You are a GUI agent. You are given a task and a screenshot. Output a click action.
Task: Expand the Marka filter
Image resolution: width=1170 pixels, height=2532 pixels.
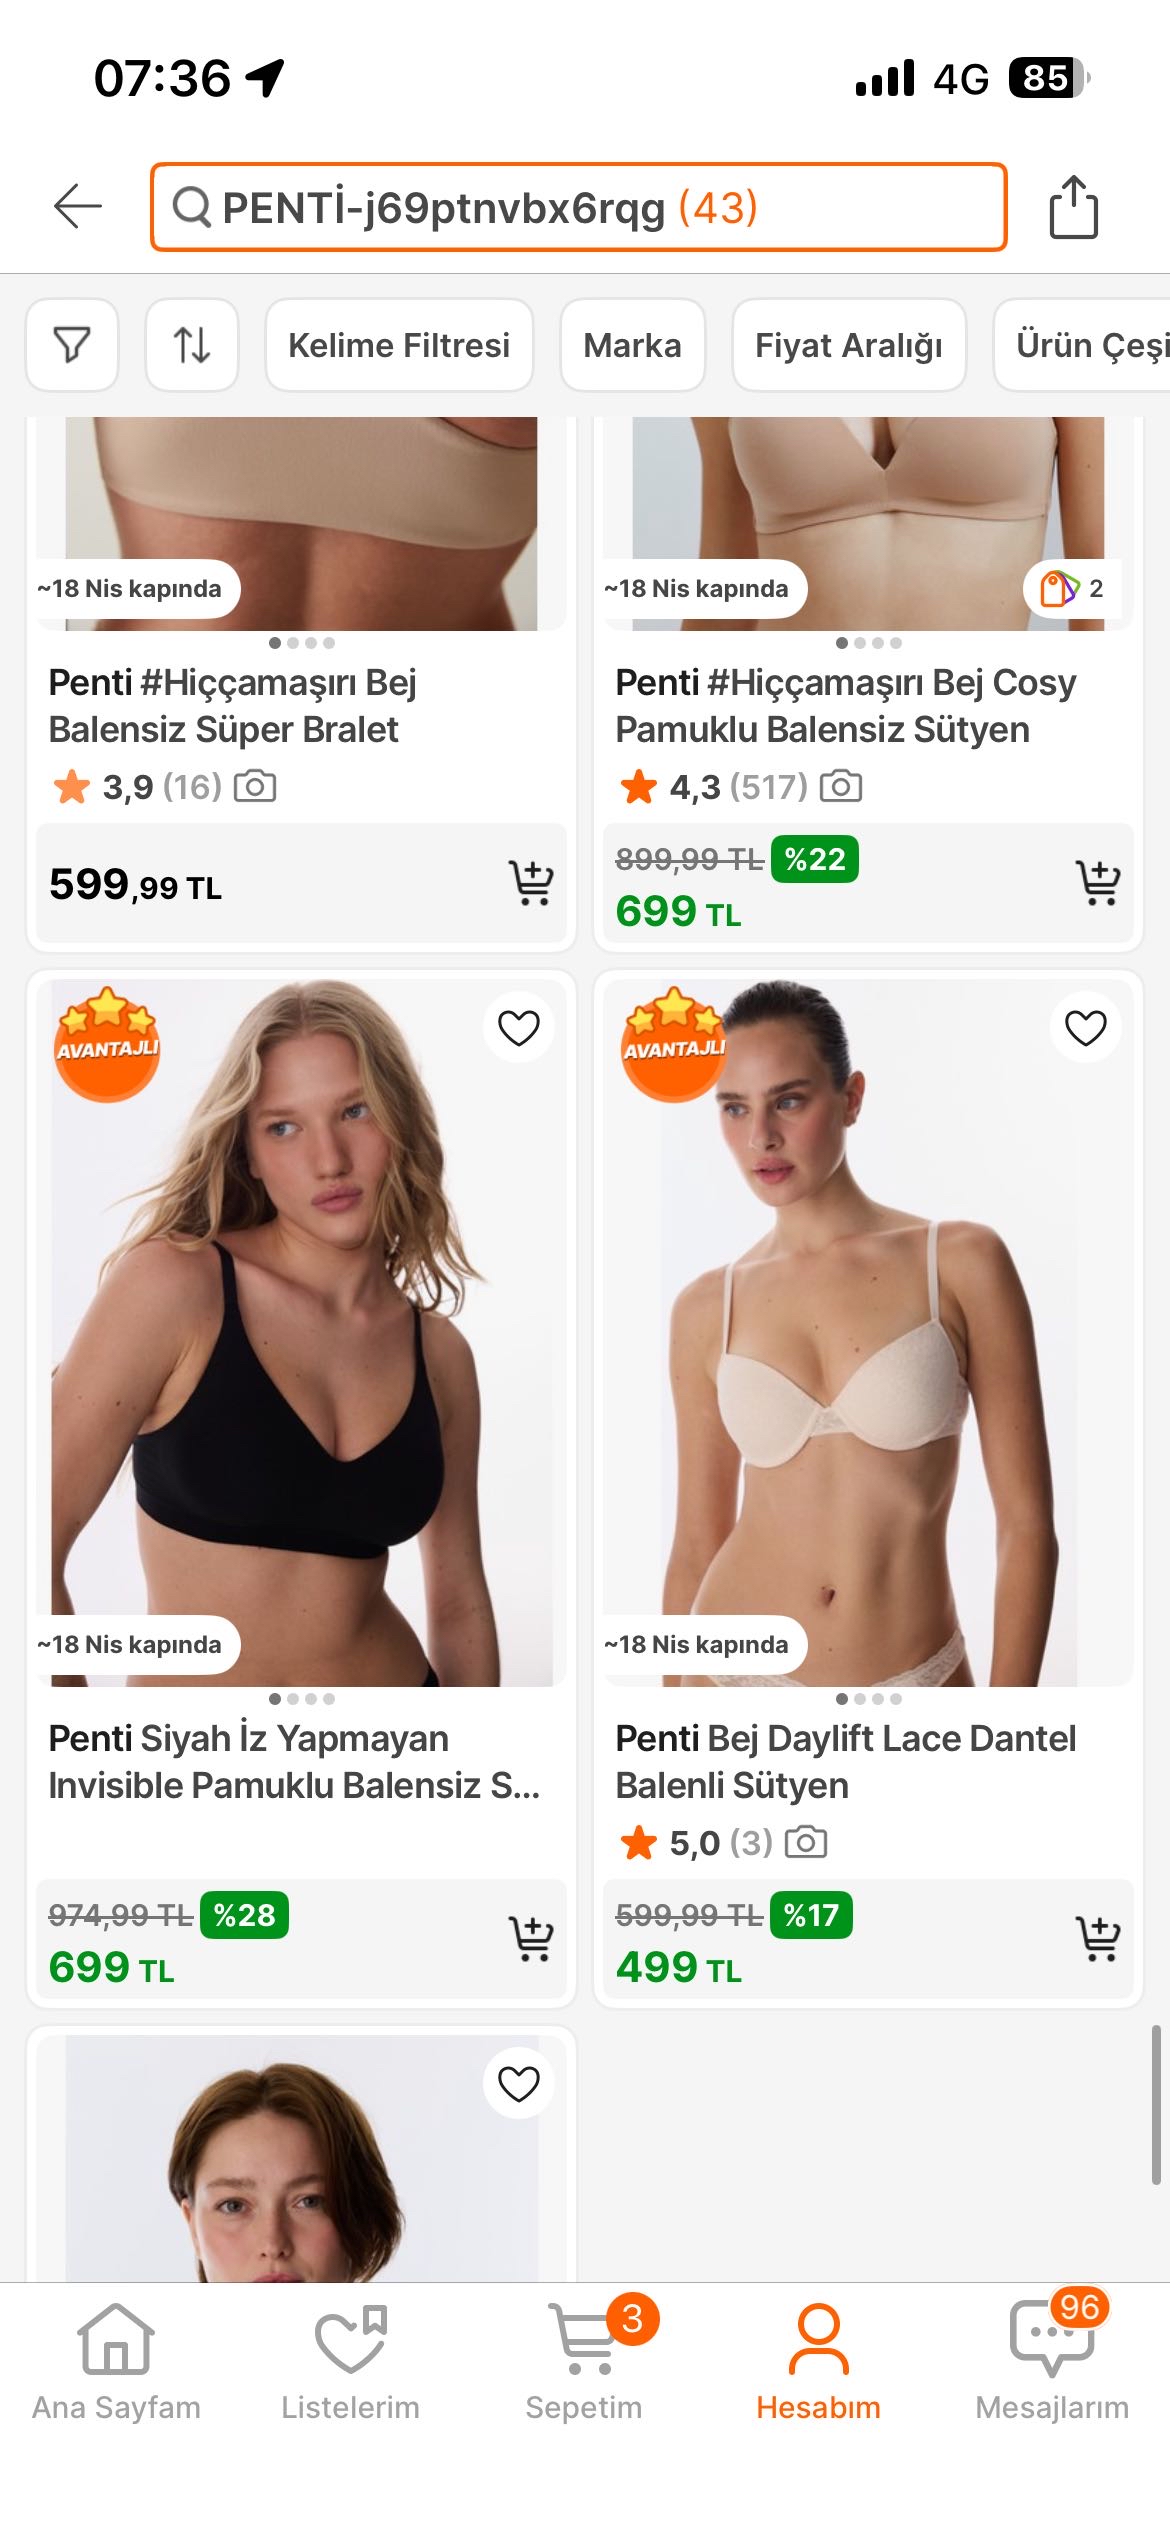tap(632, 345)
